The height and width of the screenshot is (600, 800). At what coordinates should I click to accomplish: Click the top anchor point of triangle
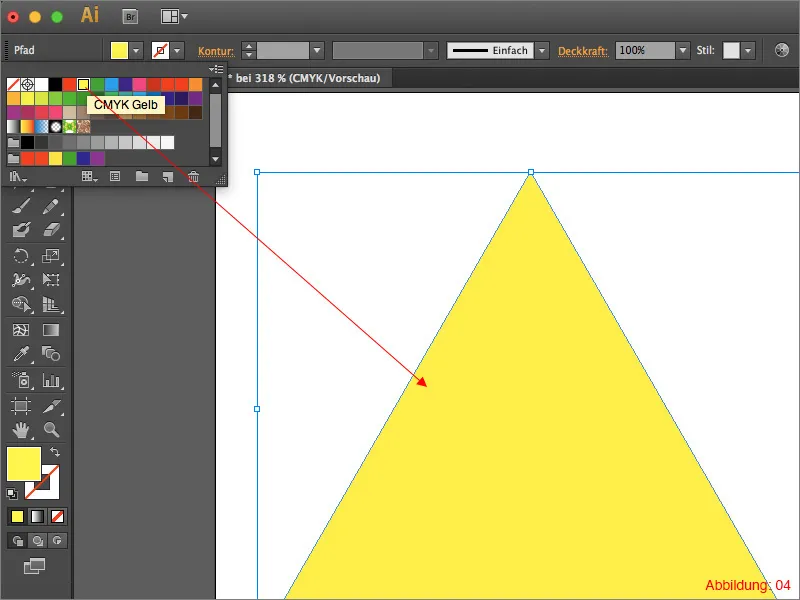[531, 172]
